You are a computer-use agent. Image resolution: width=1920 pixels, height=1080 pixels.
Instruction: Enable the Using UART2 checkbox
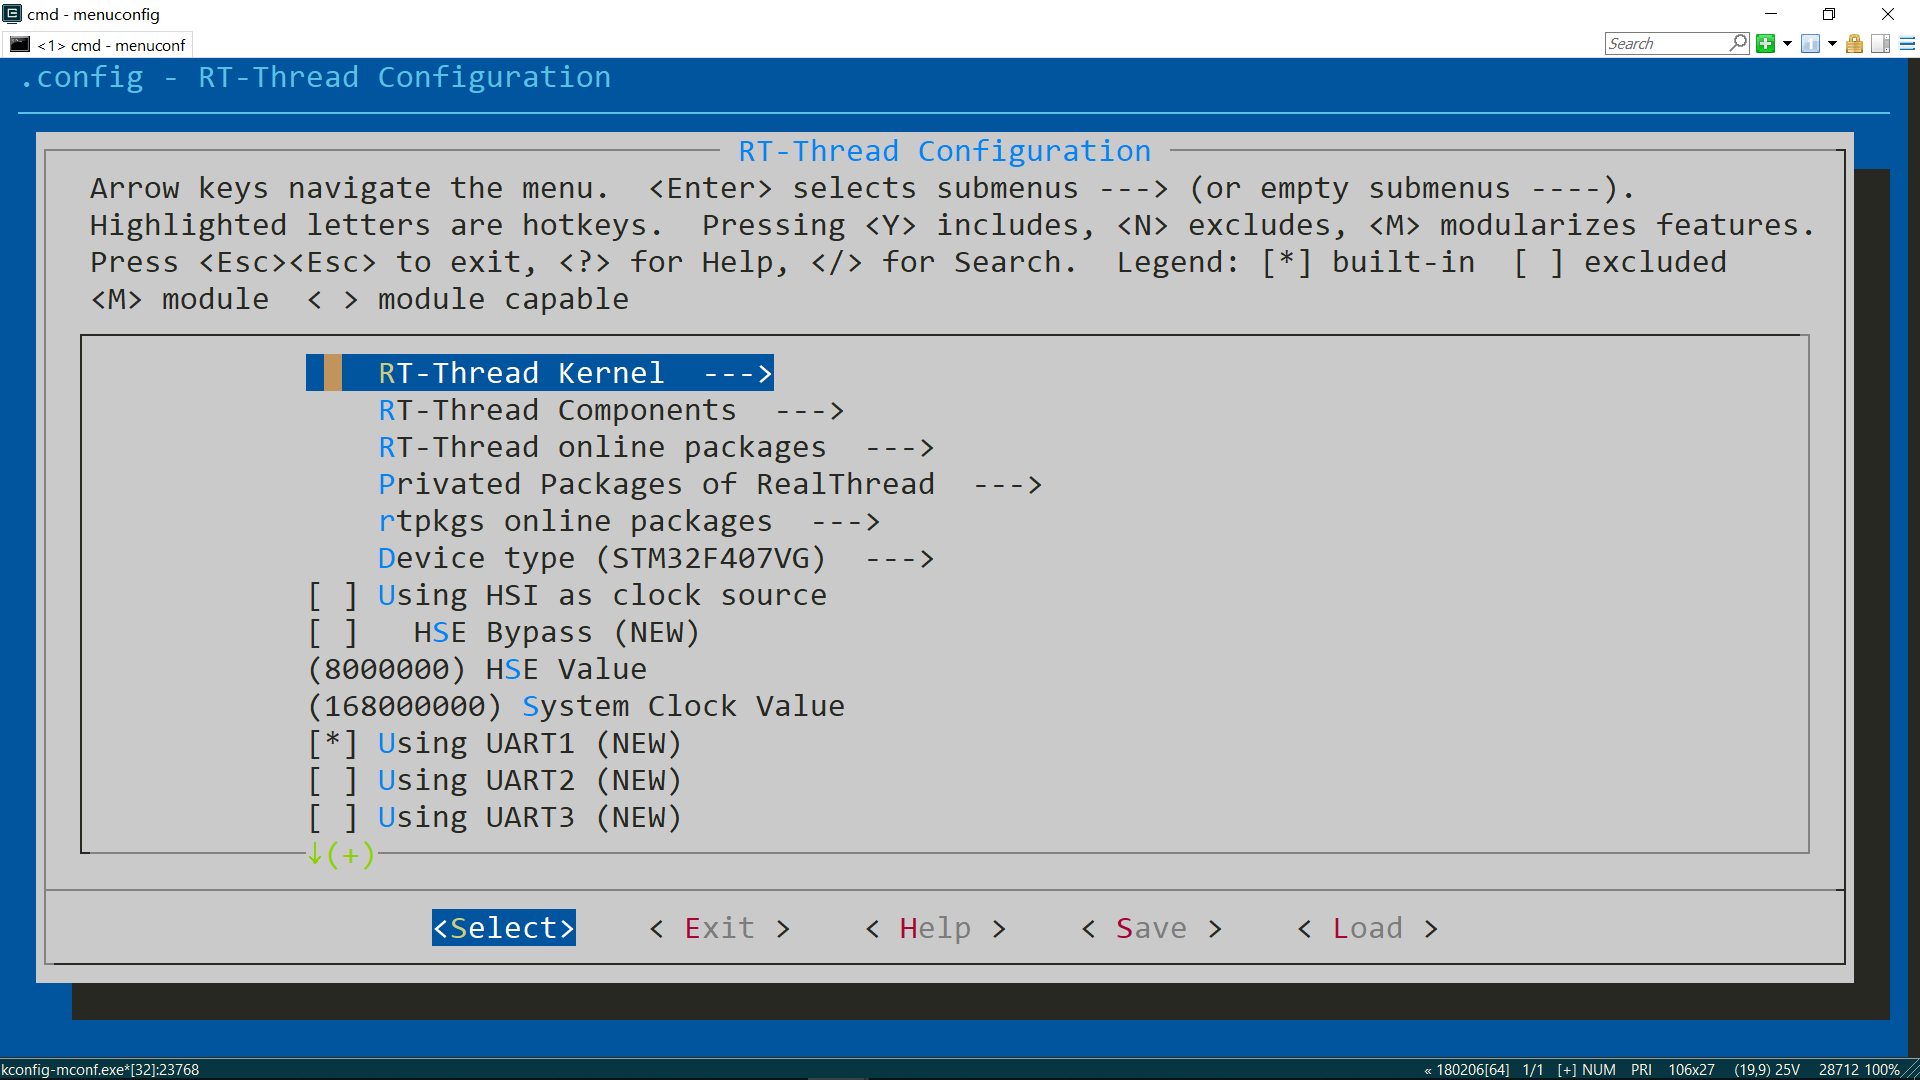(332, 781)
